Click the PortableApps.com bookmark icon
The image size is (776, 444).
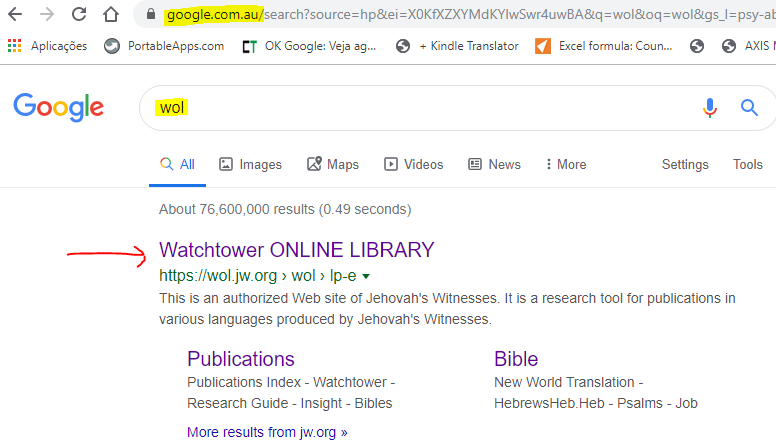112,46
